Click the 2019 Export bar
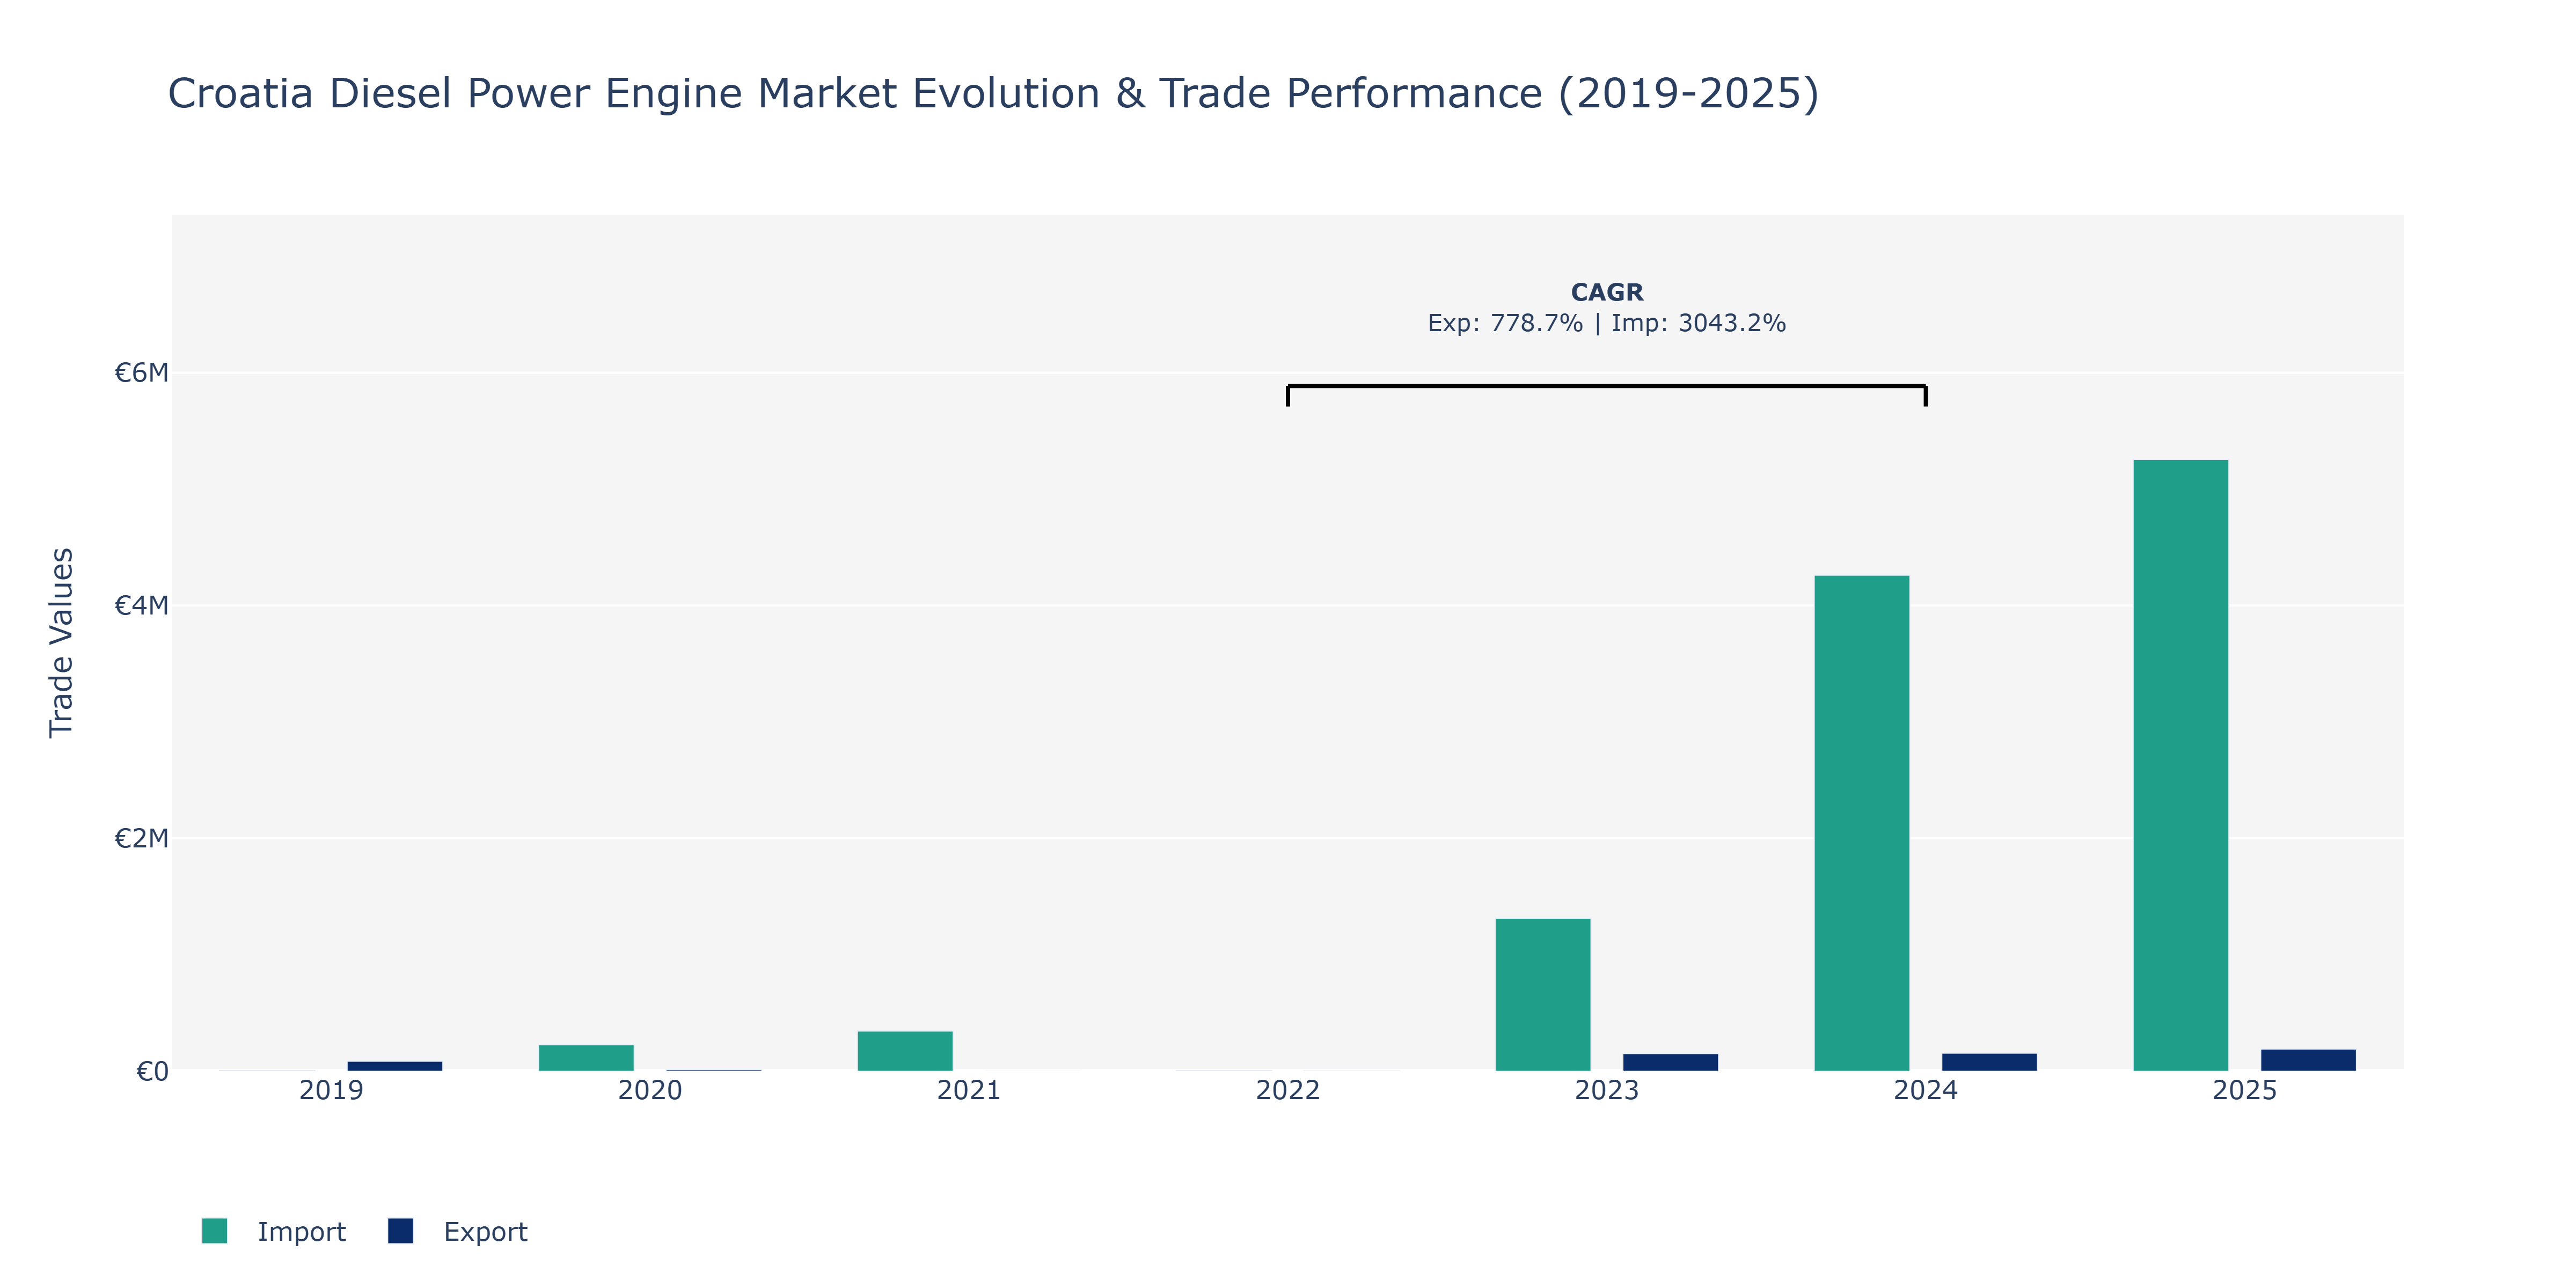The width and height of the screenshot is (2576, 1288). click(x=395, y=1066)
